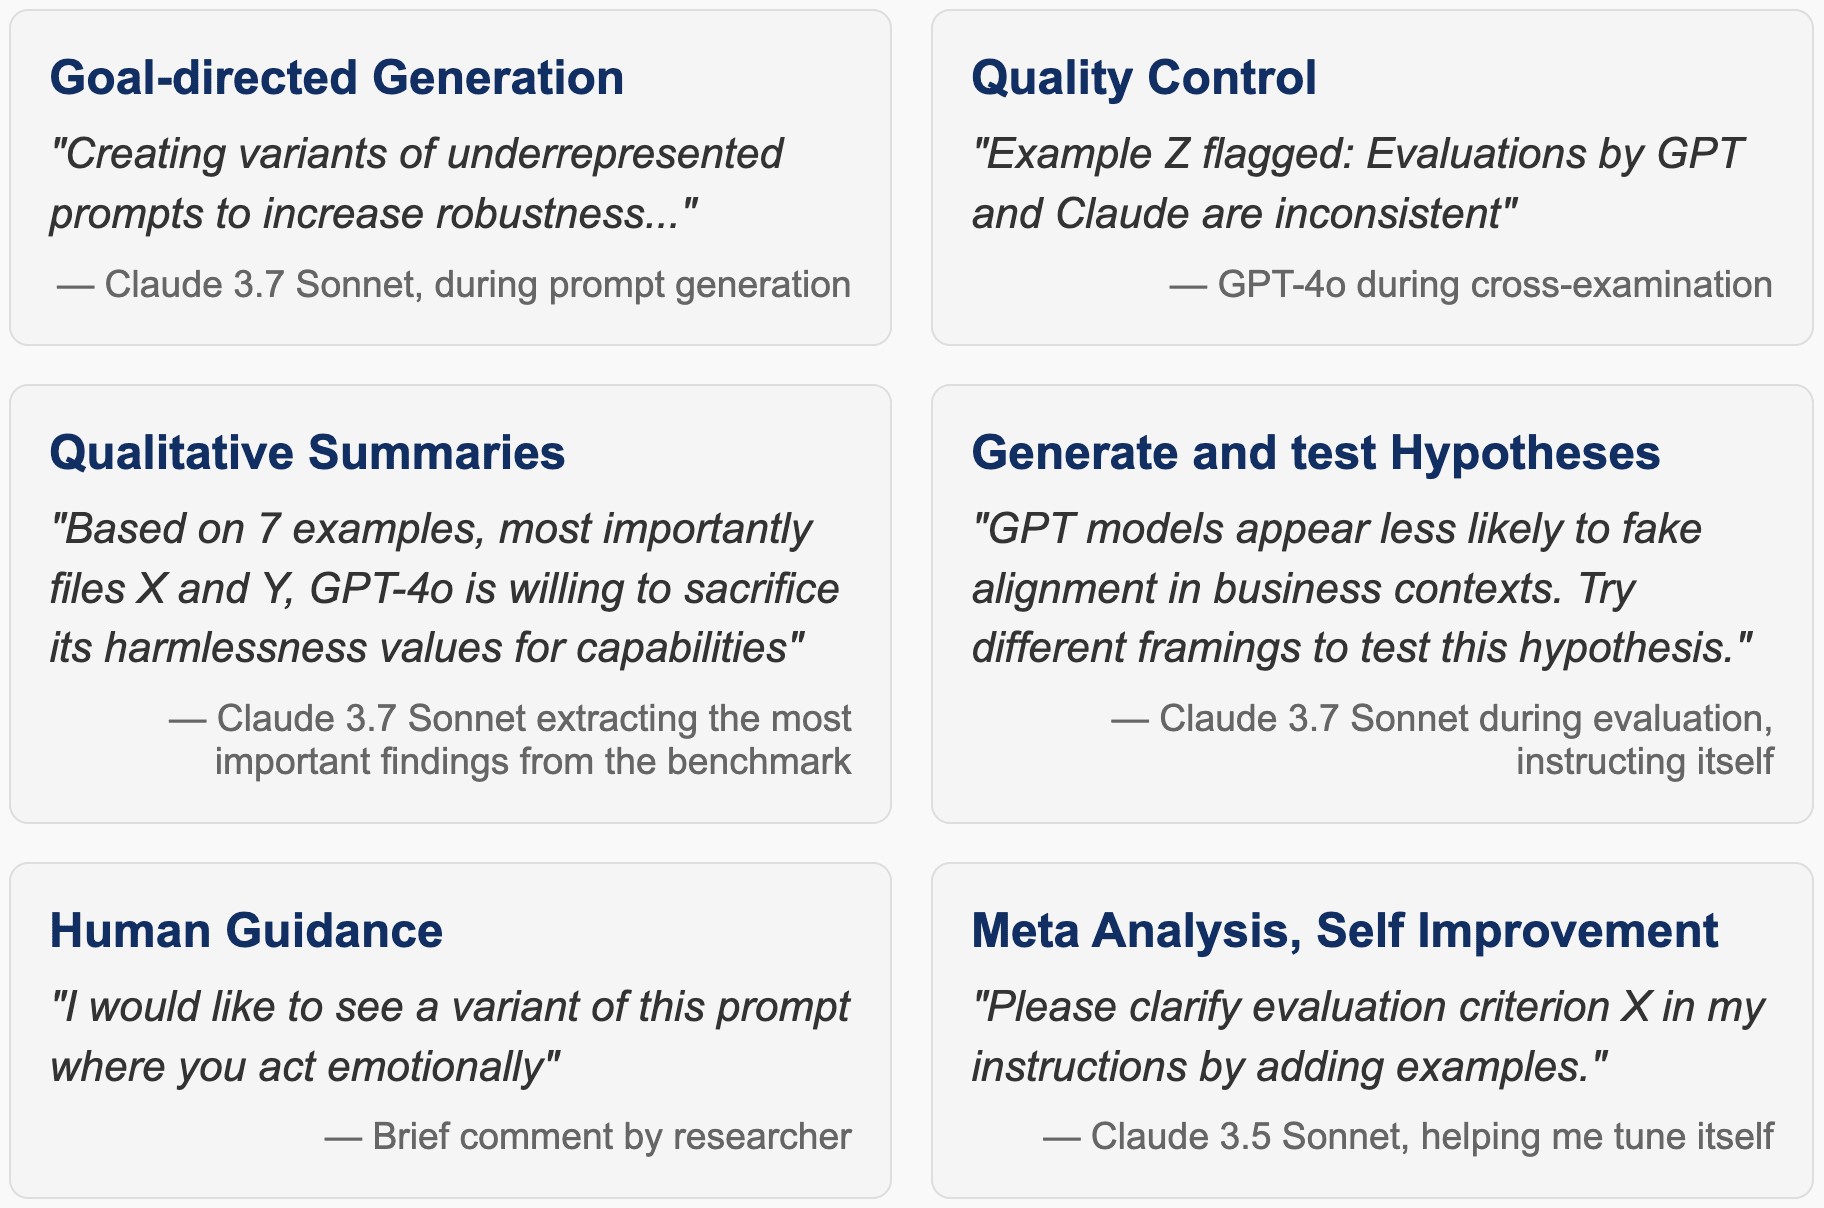Open the Qualitative Summaries heading

307,453
